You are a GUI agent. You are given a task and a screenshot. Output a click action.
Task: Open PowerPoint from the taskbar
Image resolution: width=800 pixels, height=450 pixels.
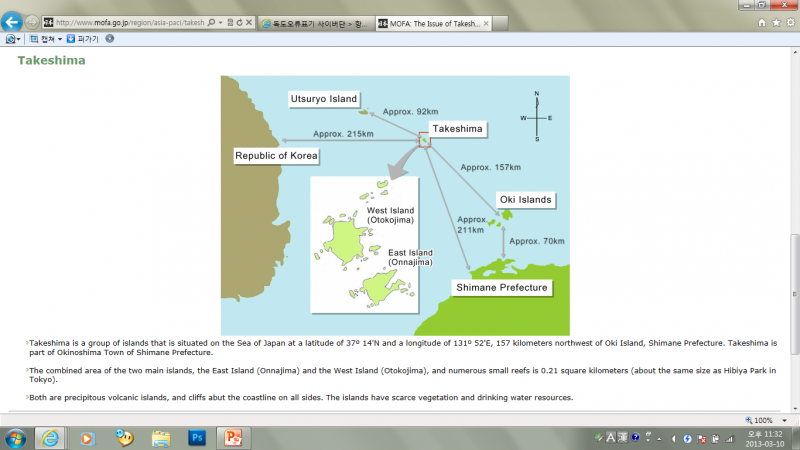pyautogui.click(x=235, y=438)
